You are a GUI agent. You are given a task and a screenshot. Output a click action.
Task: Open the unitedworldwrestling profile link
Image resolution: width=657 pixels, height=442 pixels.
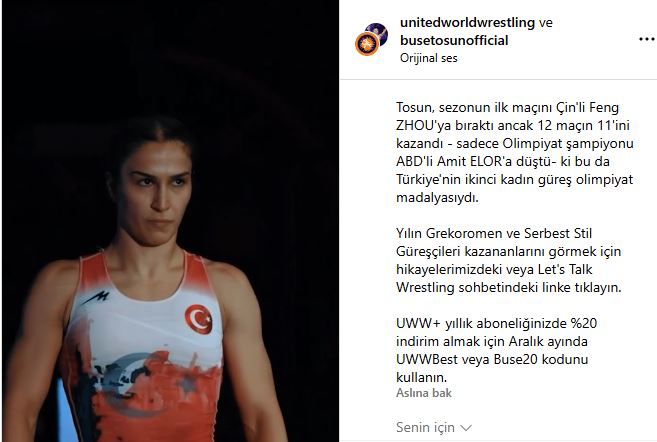click(x=467, y=22)
